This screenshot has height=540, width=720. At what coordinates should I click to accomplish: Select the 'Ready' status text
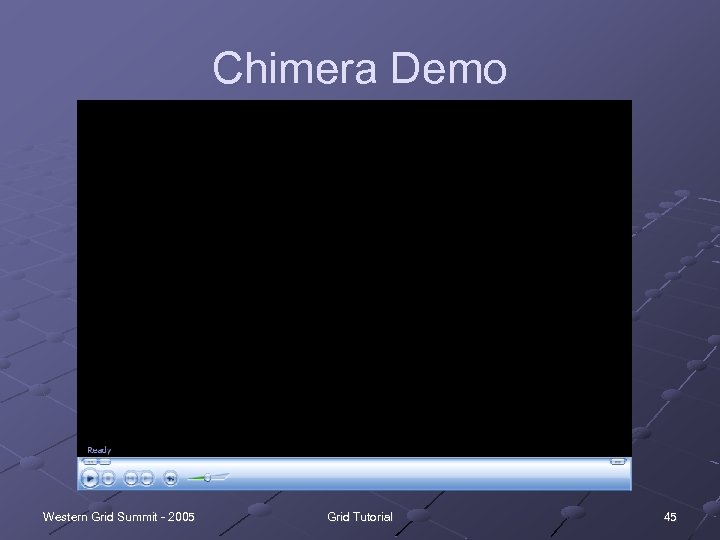tap(99, 450)
